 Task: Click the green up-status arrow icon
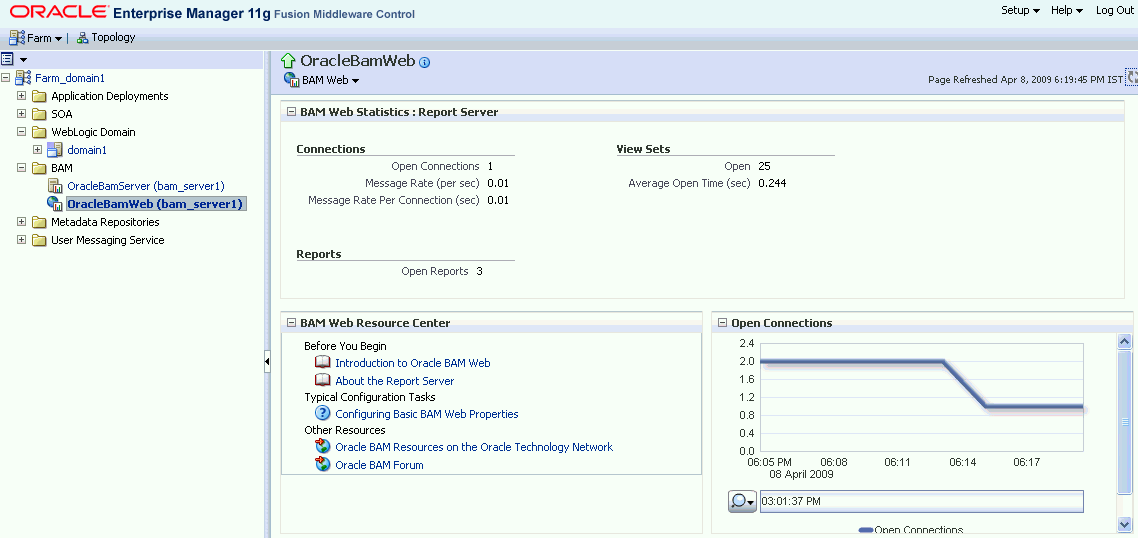[x=289, y=61]
